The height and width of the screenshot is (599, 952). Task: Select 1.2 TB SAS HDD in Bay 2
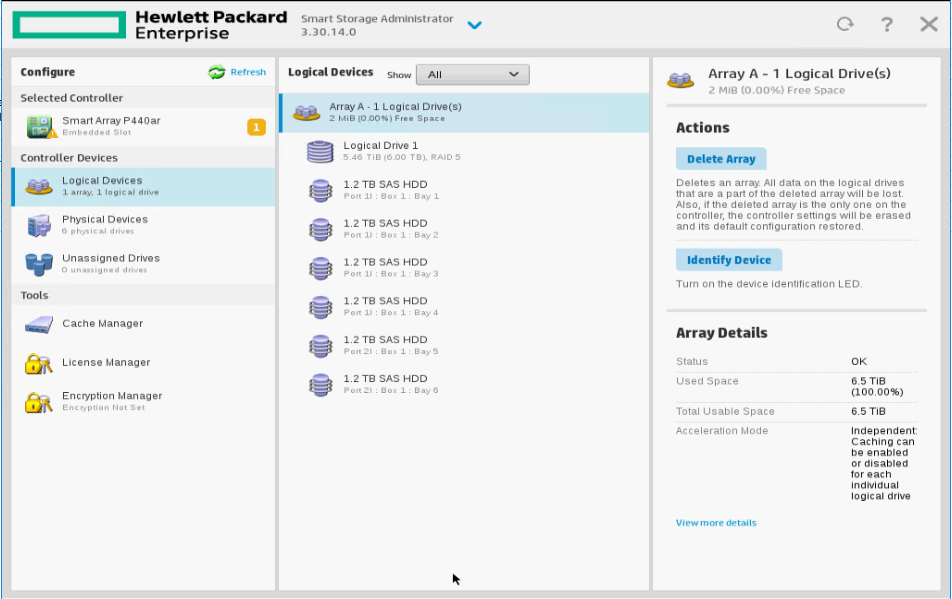point(464,229)
